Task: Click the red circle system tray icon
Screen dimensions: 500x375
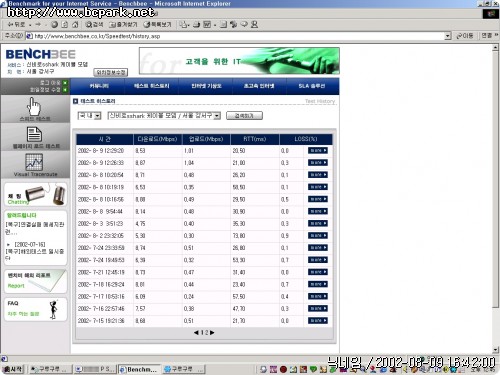Action: (x=283, y=369)
